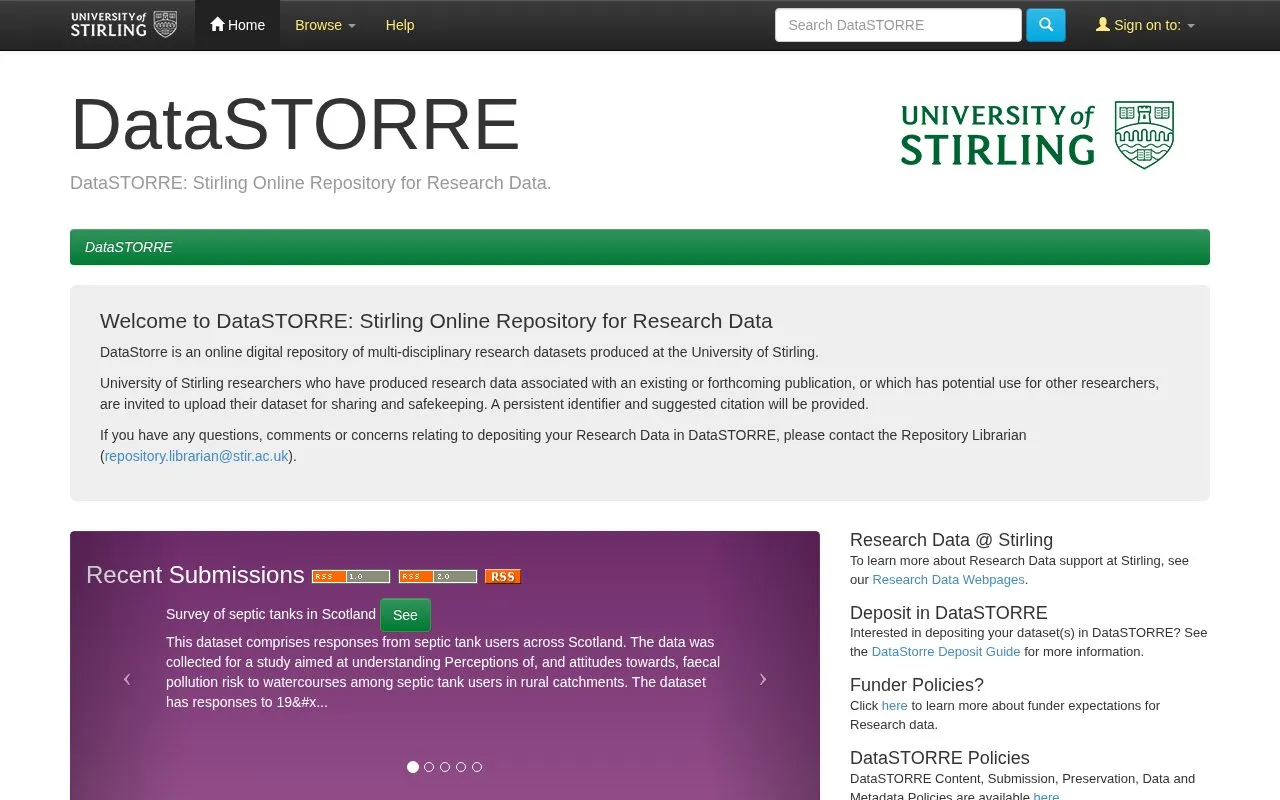Email repository.librarian@stir.ac.uk link

pyautogui.click(x=197, y=456)
